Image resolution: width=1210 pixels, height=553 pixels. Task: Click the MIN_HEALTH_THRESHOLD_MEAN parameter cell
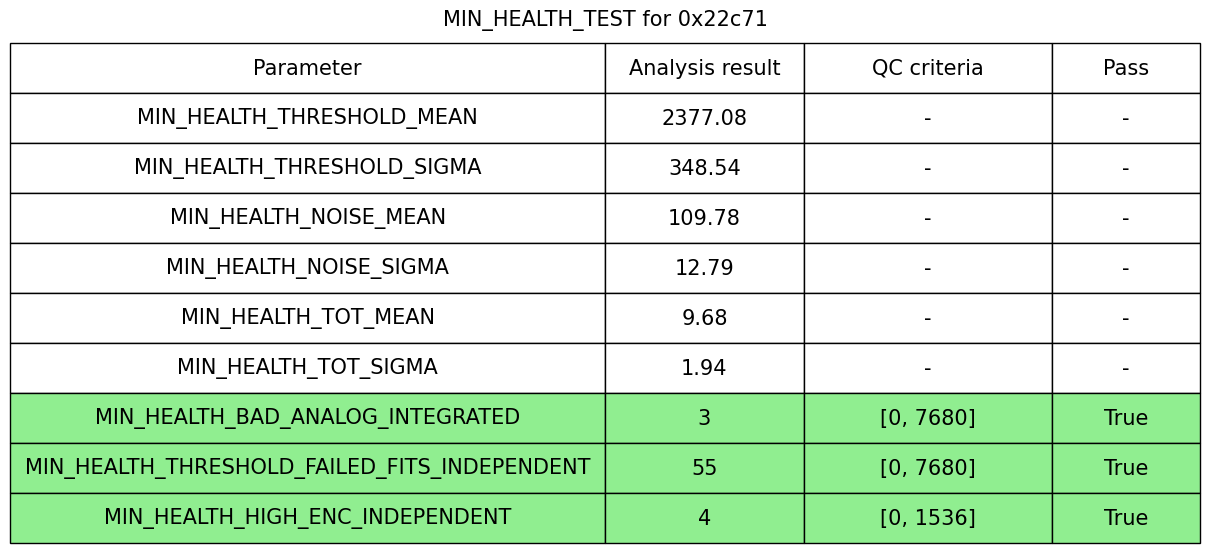coord(307,118)
